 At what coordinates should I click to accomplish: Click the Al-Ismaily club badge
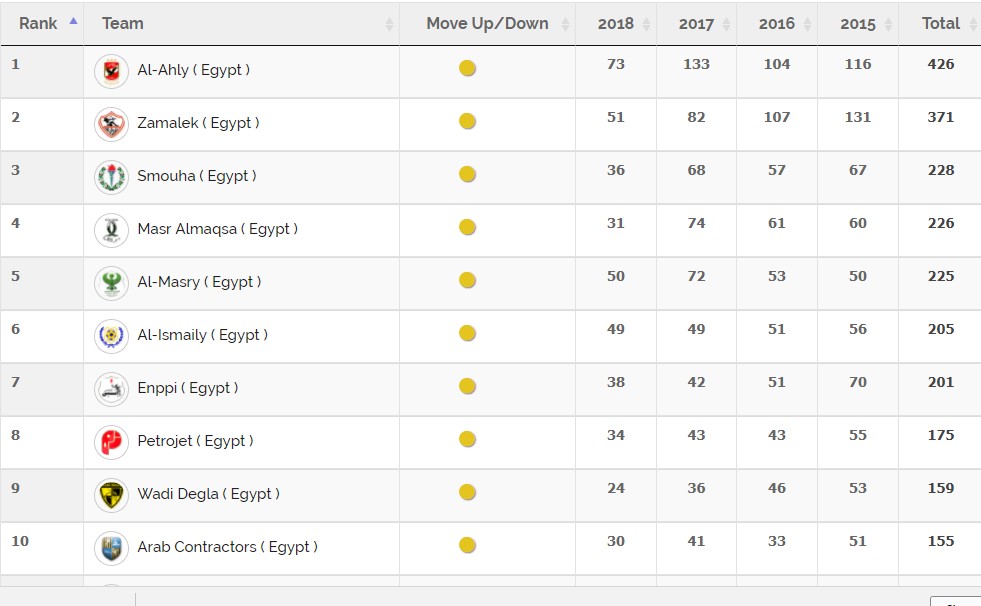[x=111, y=336]
